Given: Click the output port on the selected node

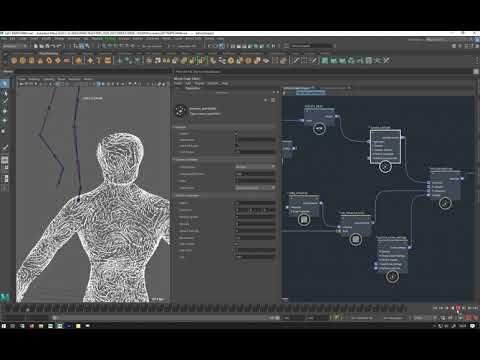Looking at the screenshot, I should click(x=403, y=137).
